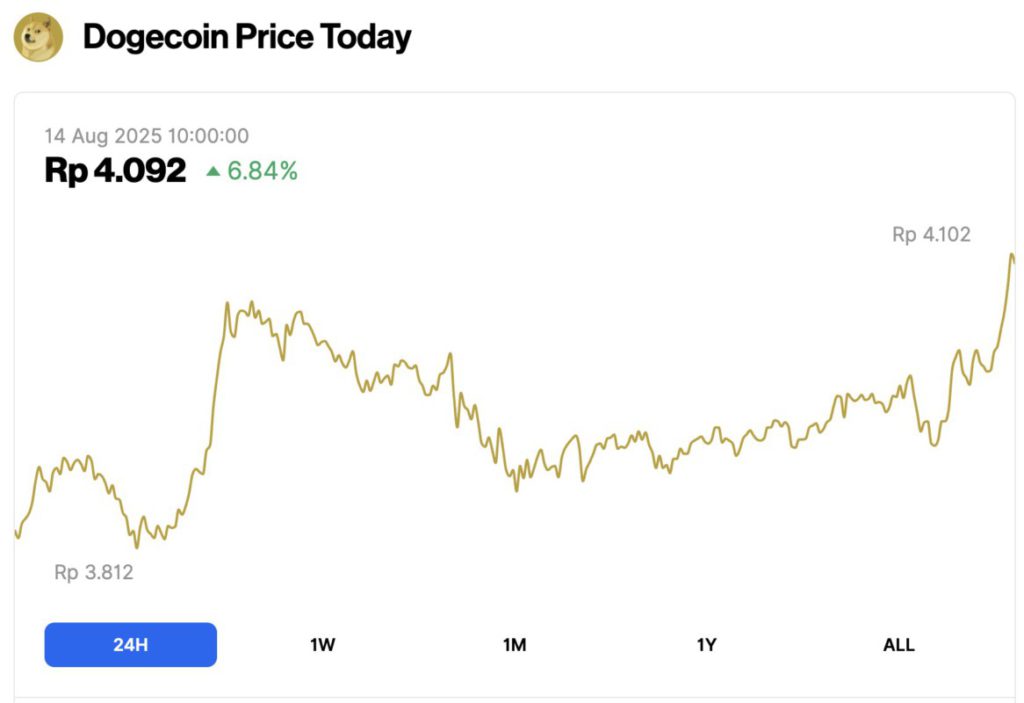
Task: Open the 1M price history
Action: [x=515, y=644]
